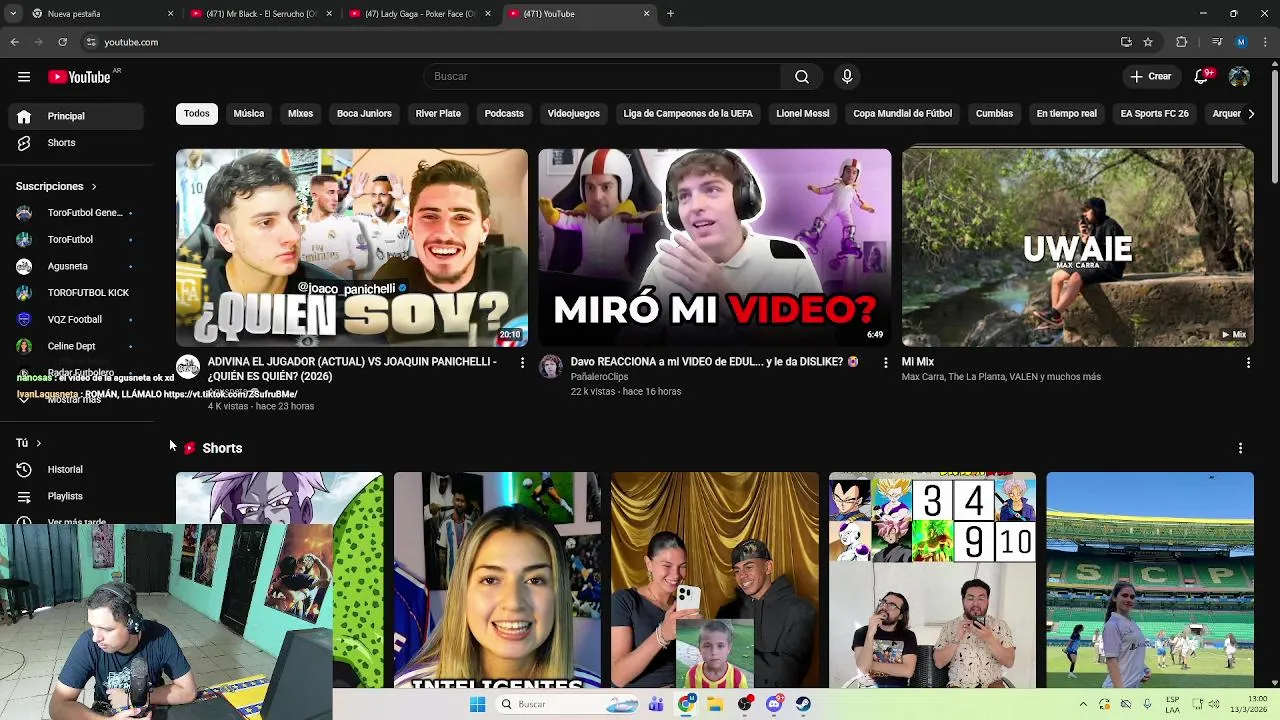View site information for youtube.com
The height and width of the screenshot is (720, 1280).
(91, 42)
